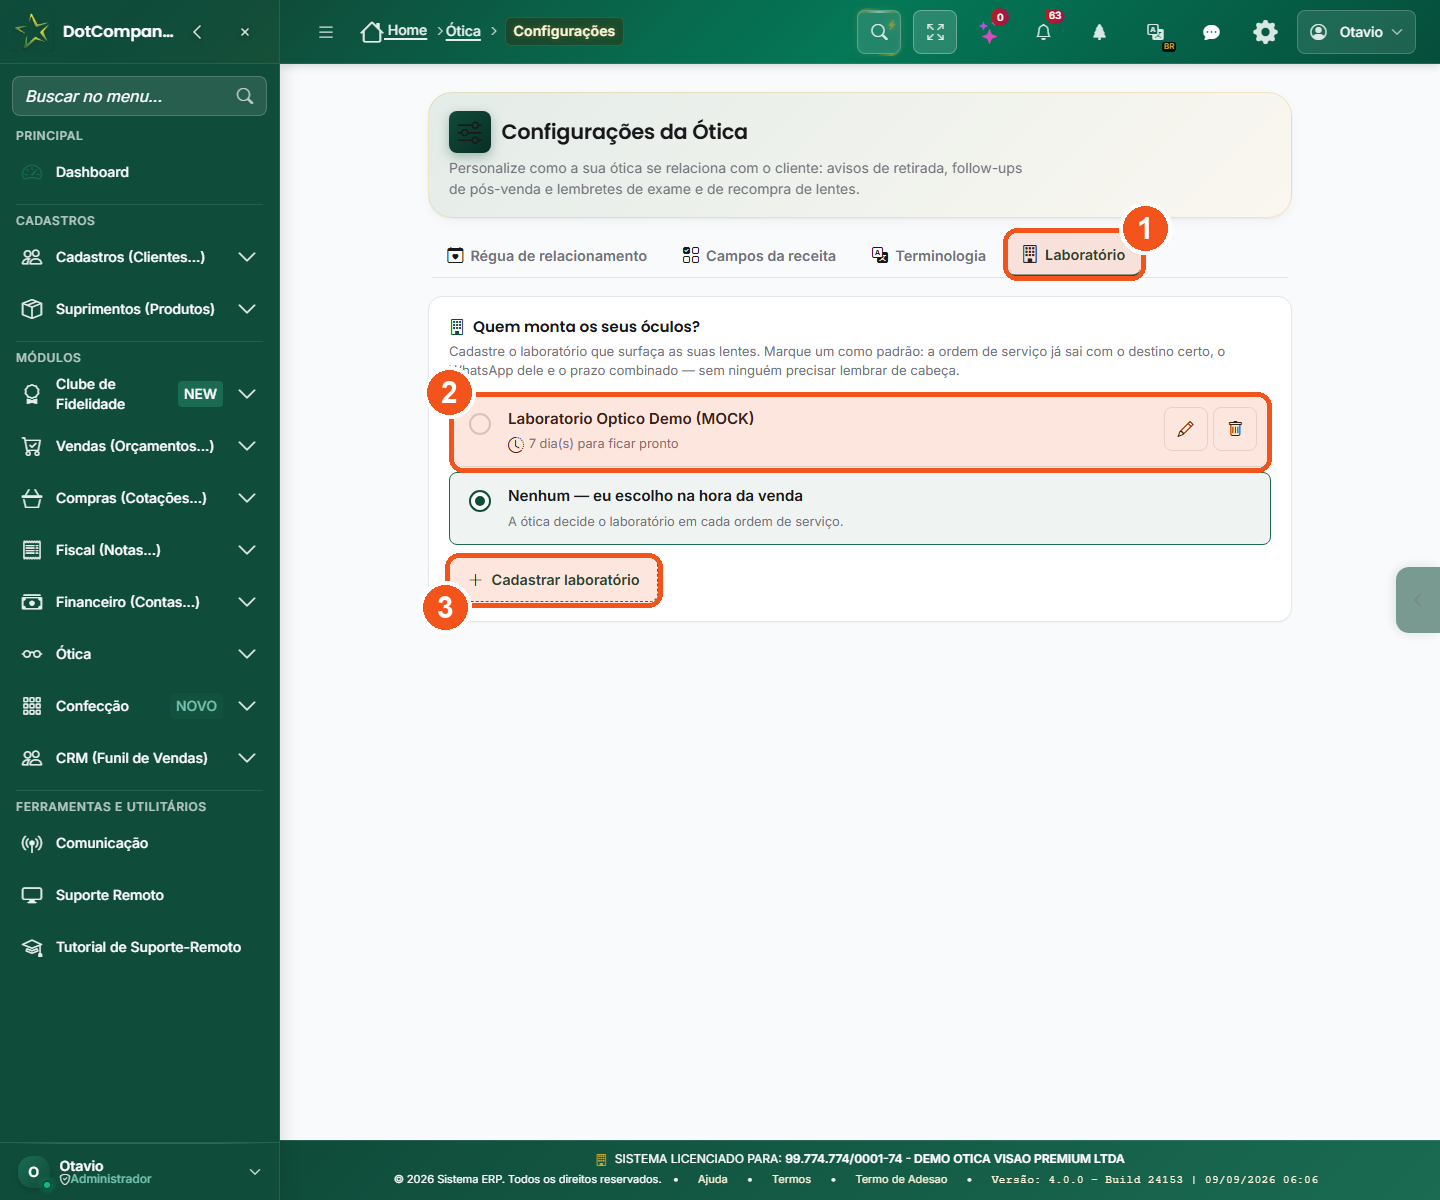
Task: Open Suporte Remoto in the sidebar
Action: pyautogui.click(x=140, y=895)
